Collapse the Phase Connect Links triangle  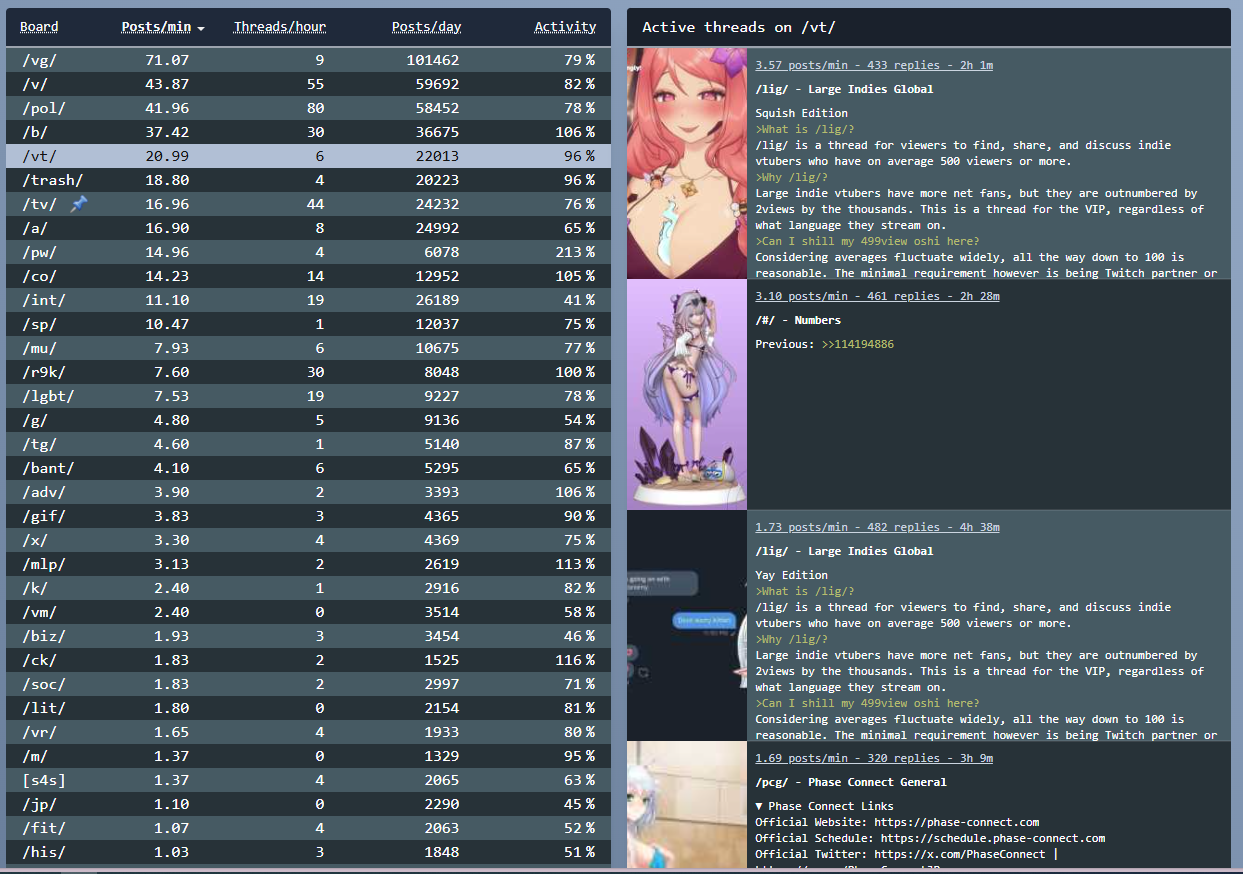(759, 806)
